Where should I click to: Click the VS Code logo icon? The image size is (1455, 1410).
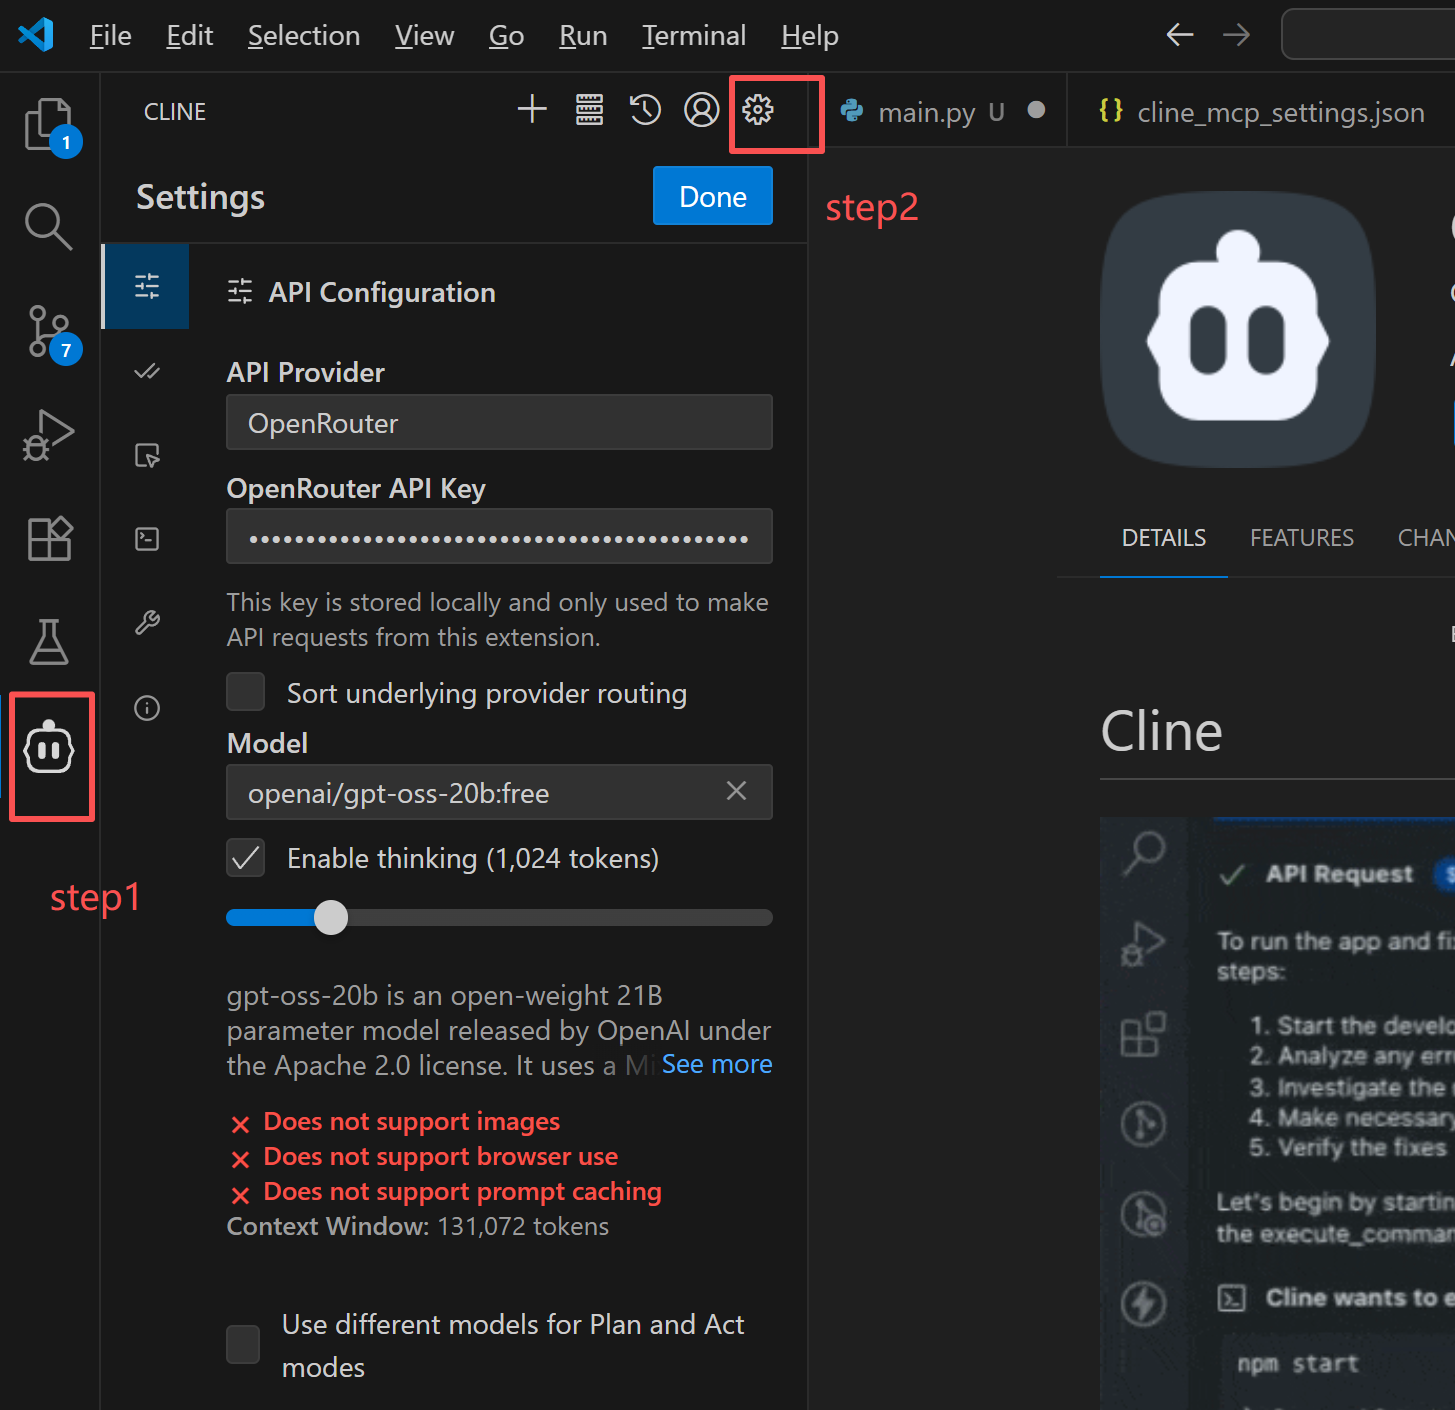pyautogui.click(x=36, y=35)
